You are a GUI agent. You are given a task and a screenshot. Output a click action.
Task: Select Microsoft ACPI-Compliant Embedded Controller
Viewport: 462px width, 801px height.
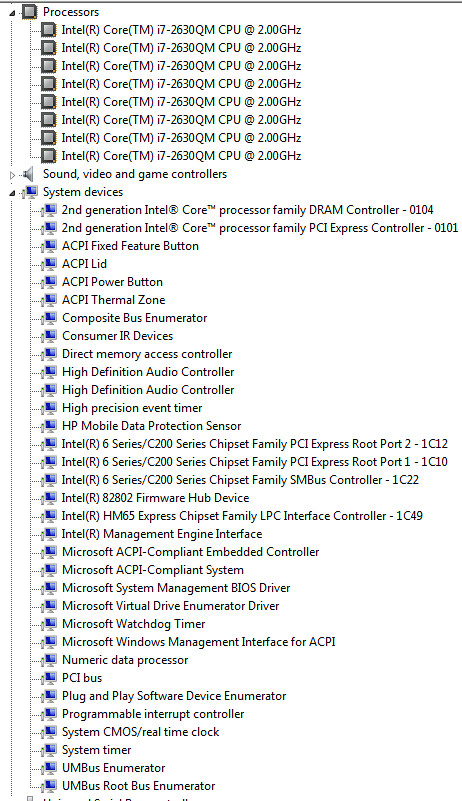pos(191,552)
